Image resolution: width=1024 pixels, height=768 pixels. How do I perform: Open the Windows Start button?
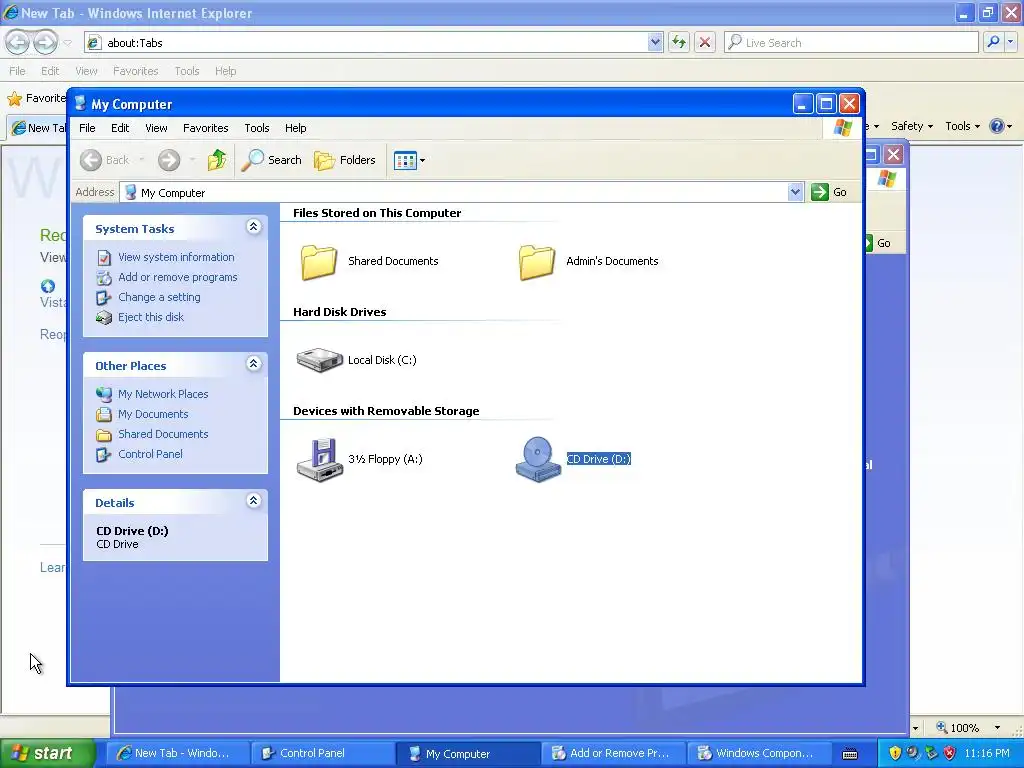point(46,753)
